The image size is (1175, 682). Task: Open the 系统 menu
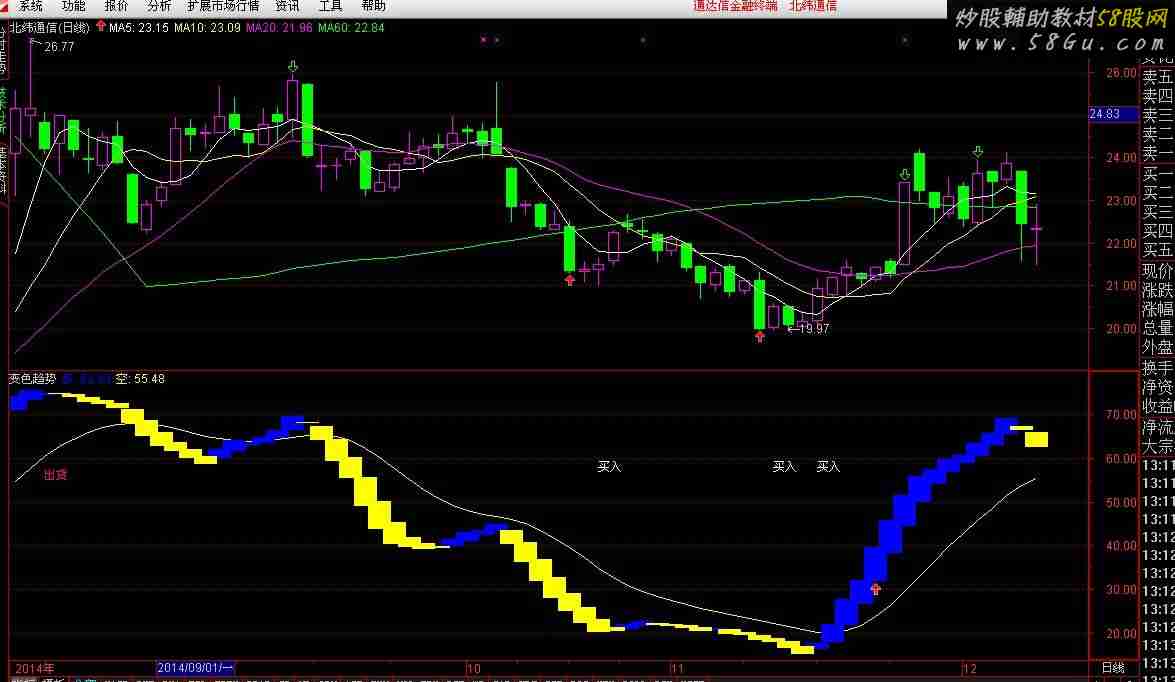point(30,6)
